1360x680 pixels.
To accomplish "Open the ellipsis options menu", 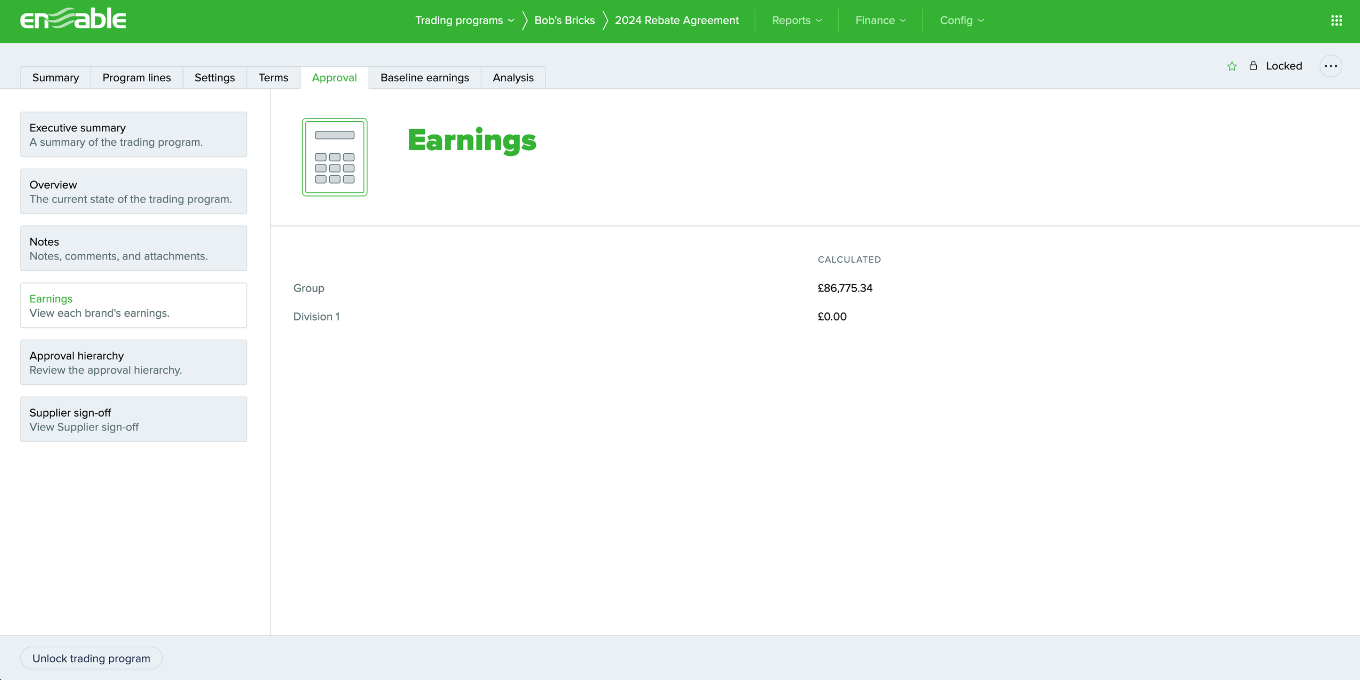I will pyautogui.click(x=1330, y=65).
